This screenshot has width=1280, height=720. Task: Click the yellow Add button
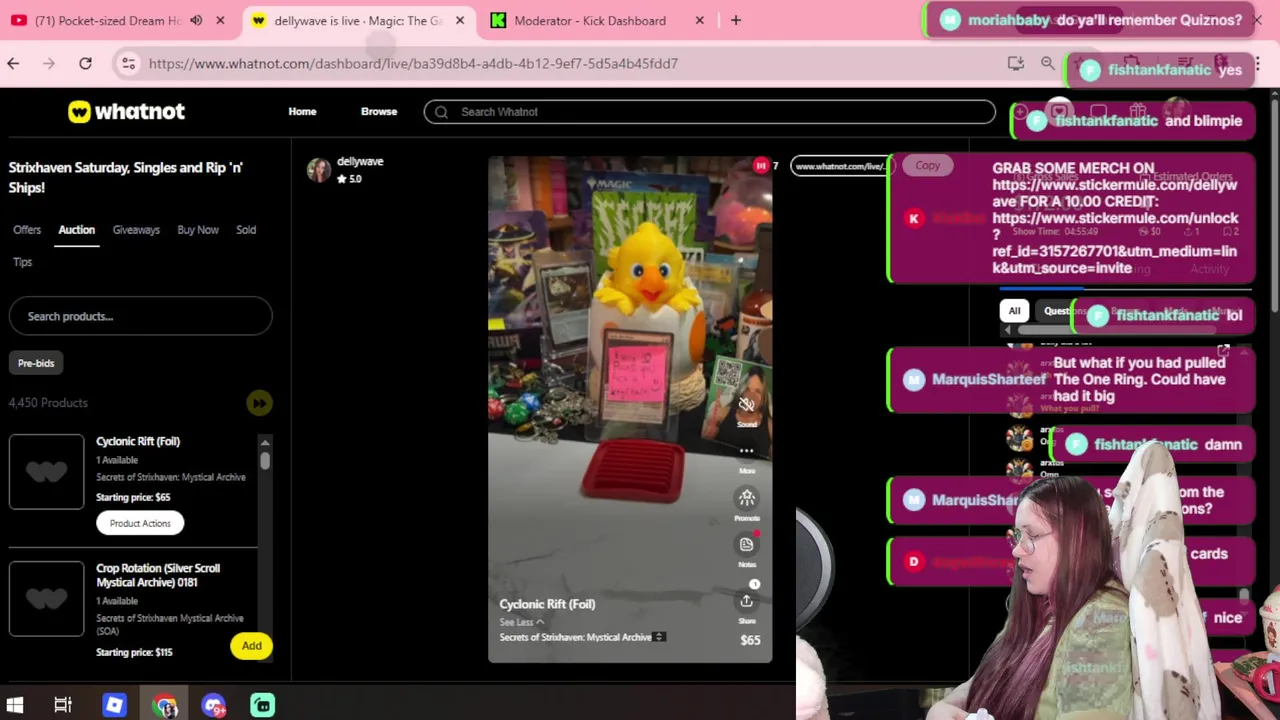(x=252, y=646)
